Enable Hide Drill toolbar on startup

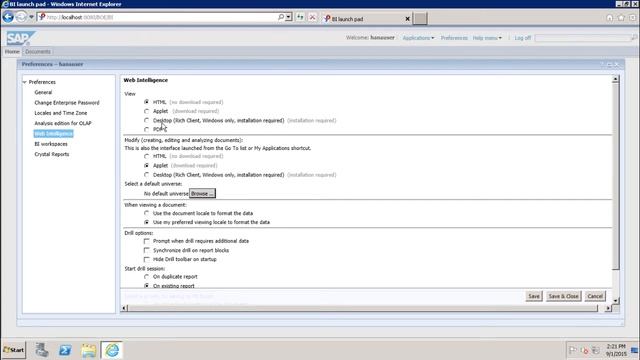pyautogui.click(x=147, y=259)
